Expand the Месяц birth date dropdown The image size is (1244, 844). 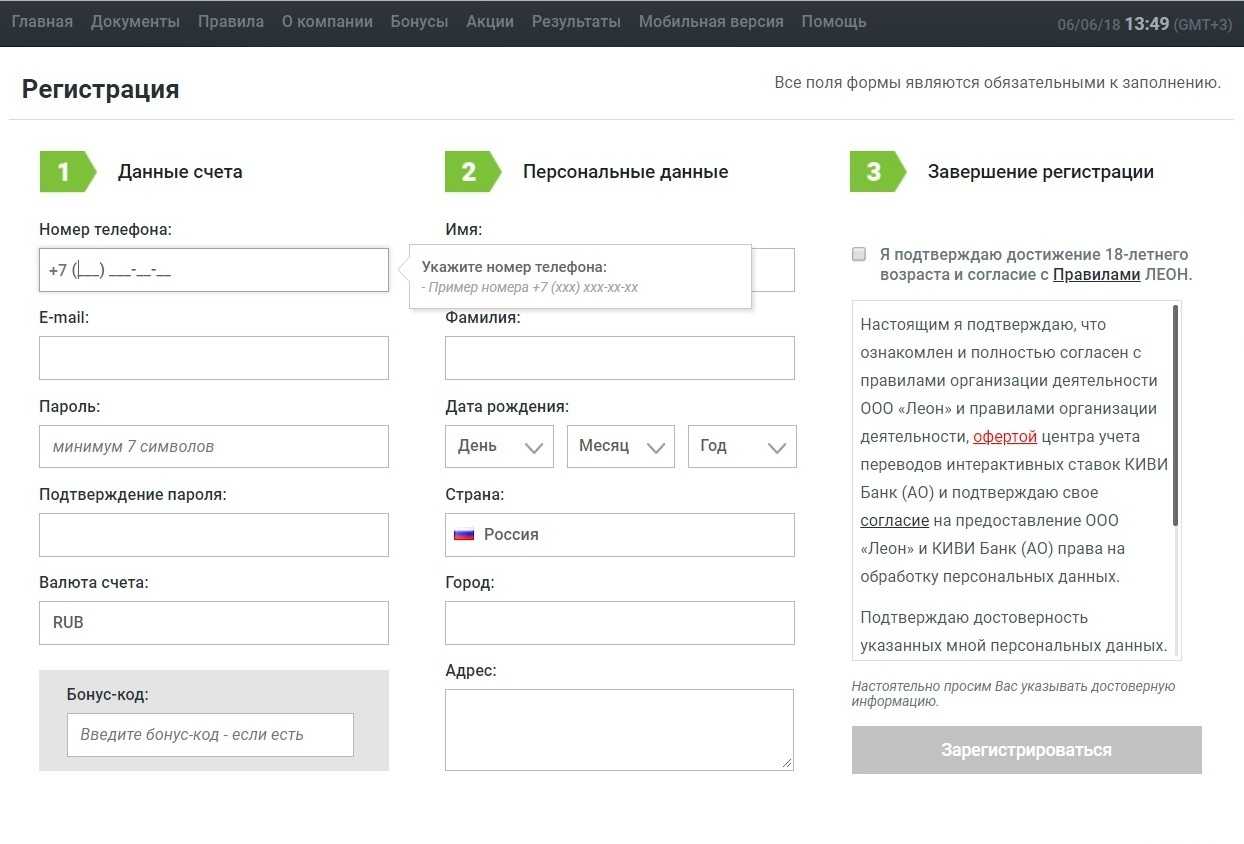click(x=621, y=446)
